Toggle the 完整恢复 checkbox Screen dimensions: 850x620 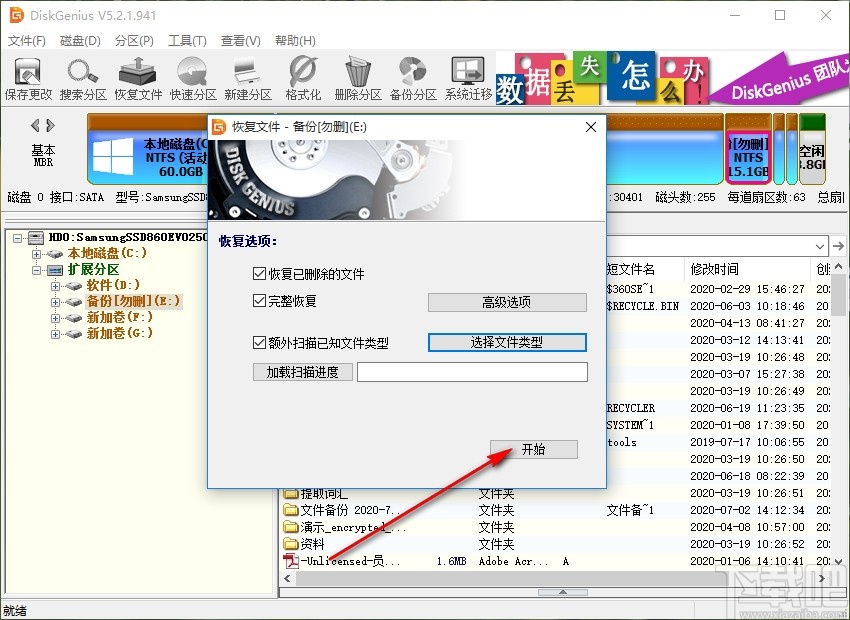click(x=259, y=301)
